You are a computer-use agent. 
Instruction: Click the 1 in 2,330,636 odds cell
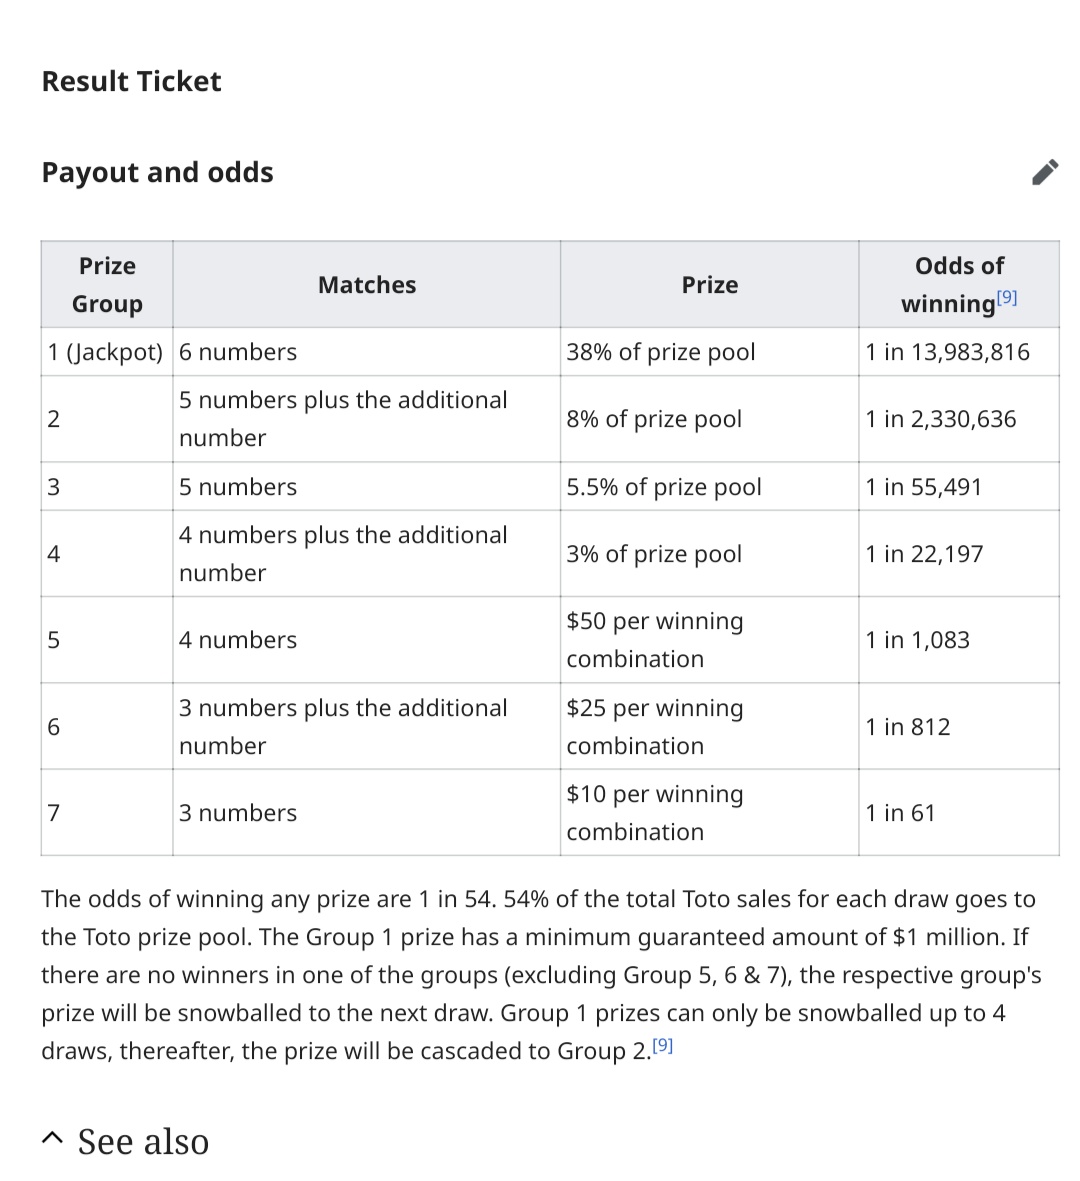[x=940, y=419]
